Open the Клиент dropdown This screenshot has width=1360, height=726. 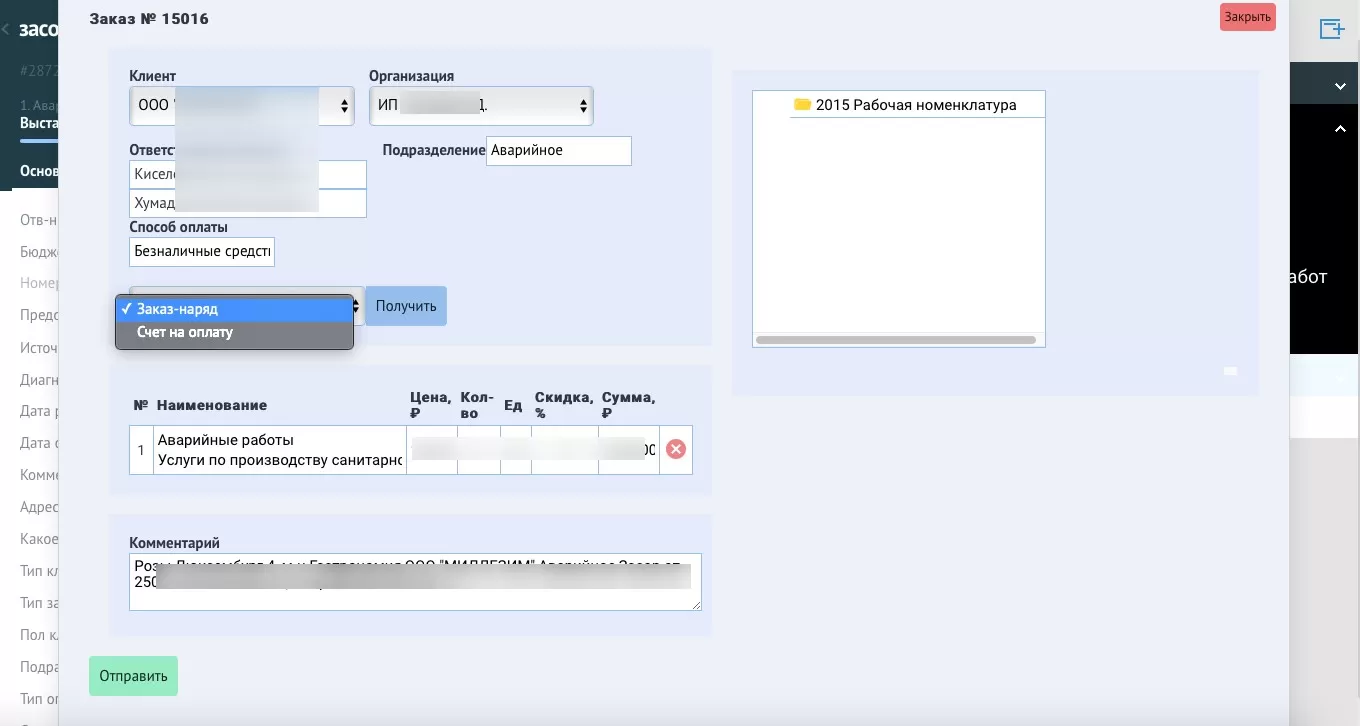pos(241,106)
